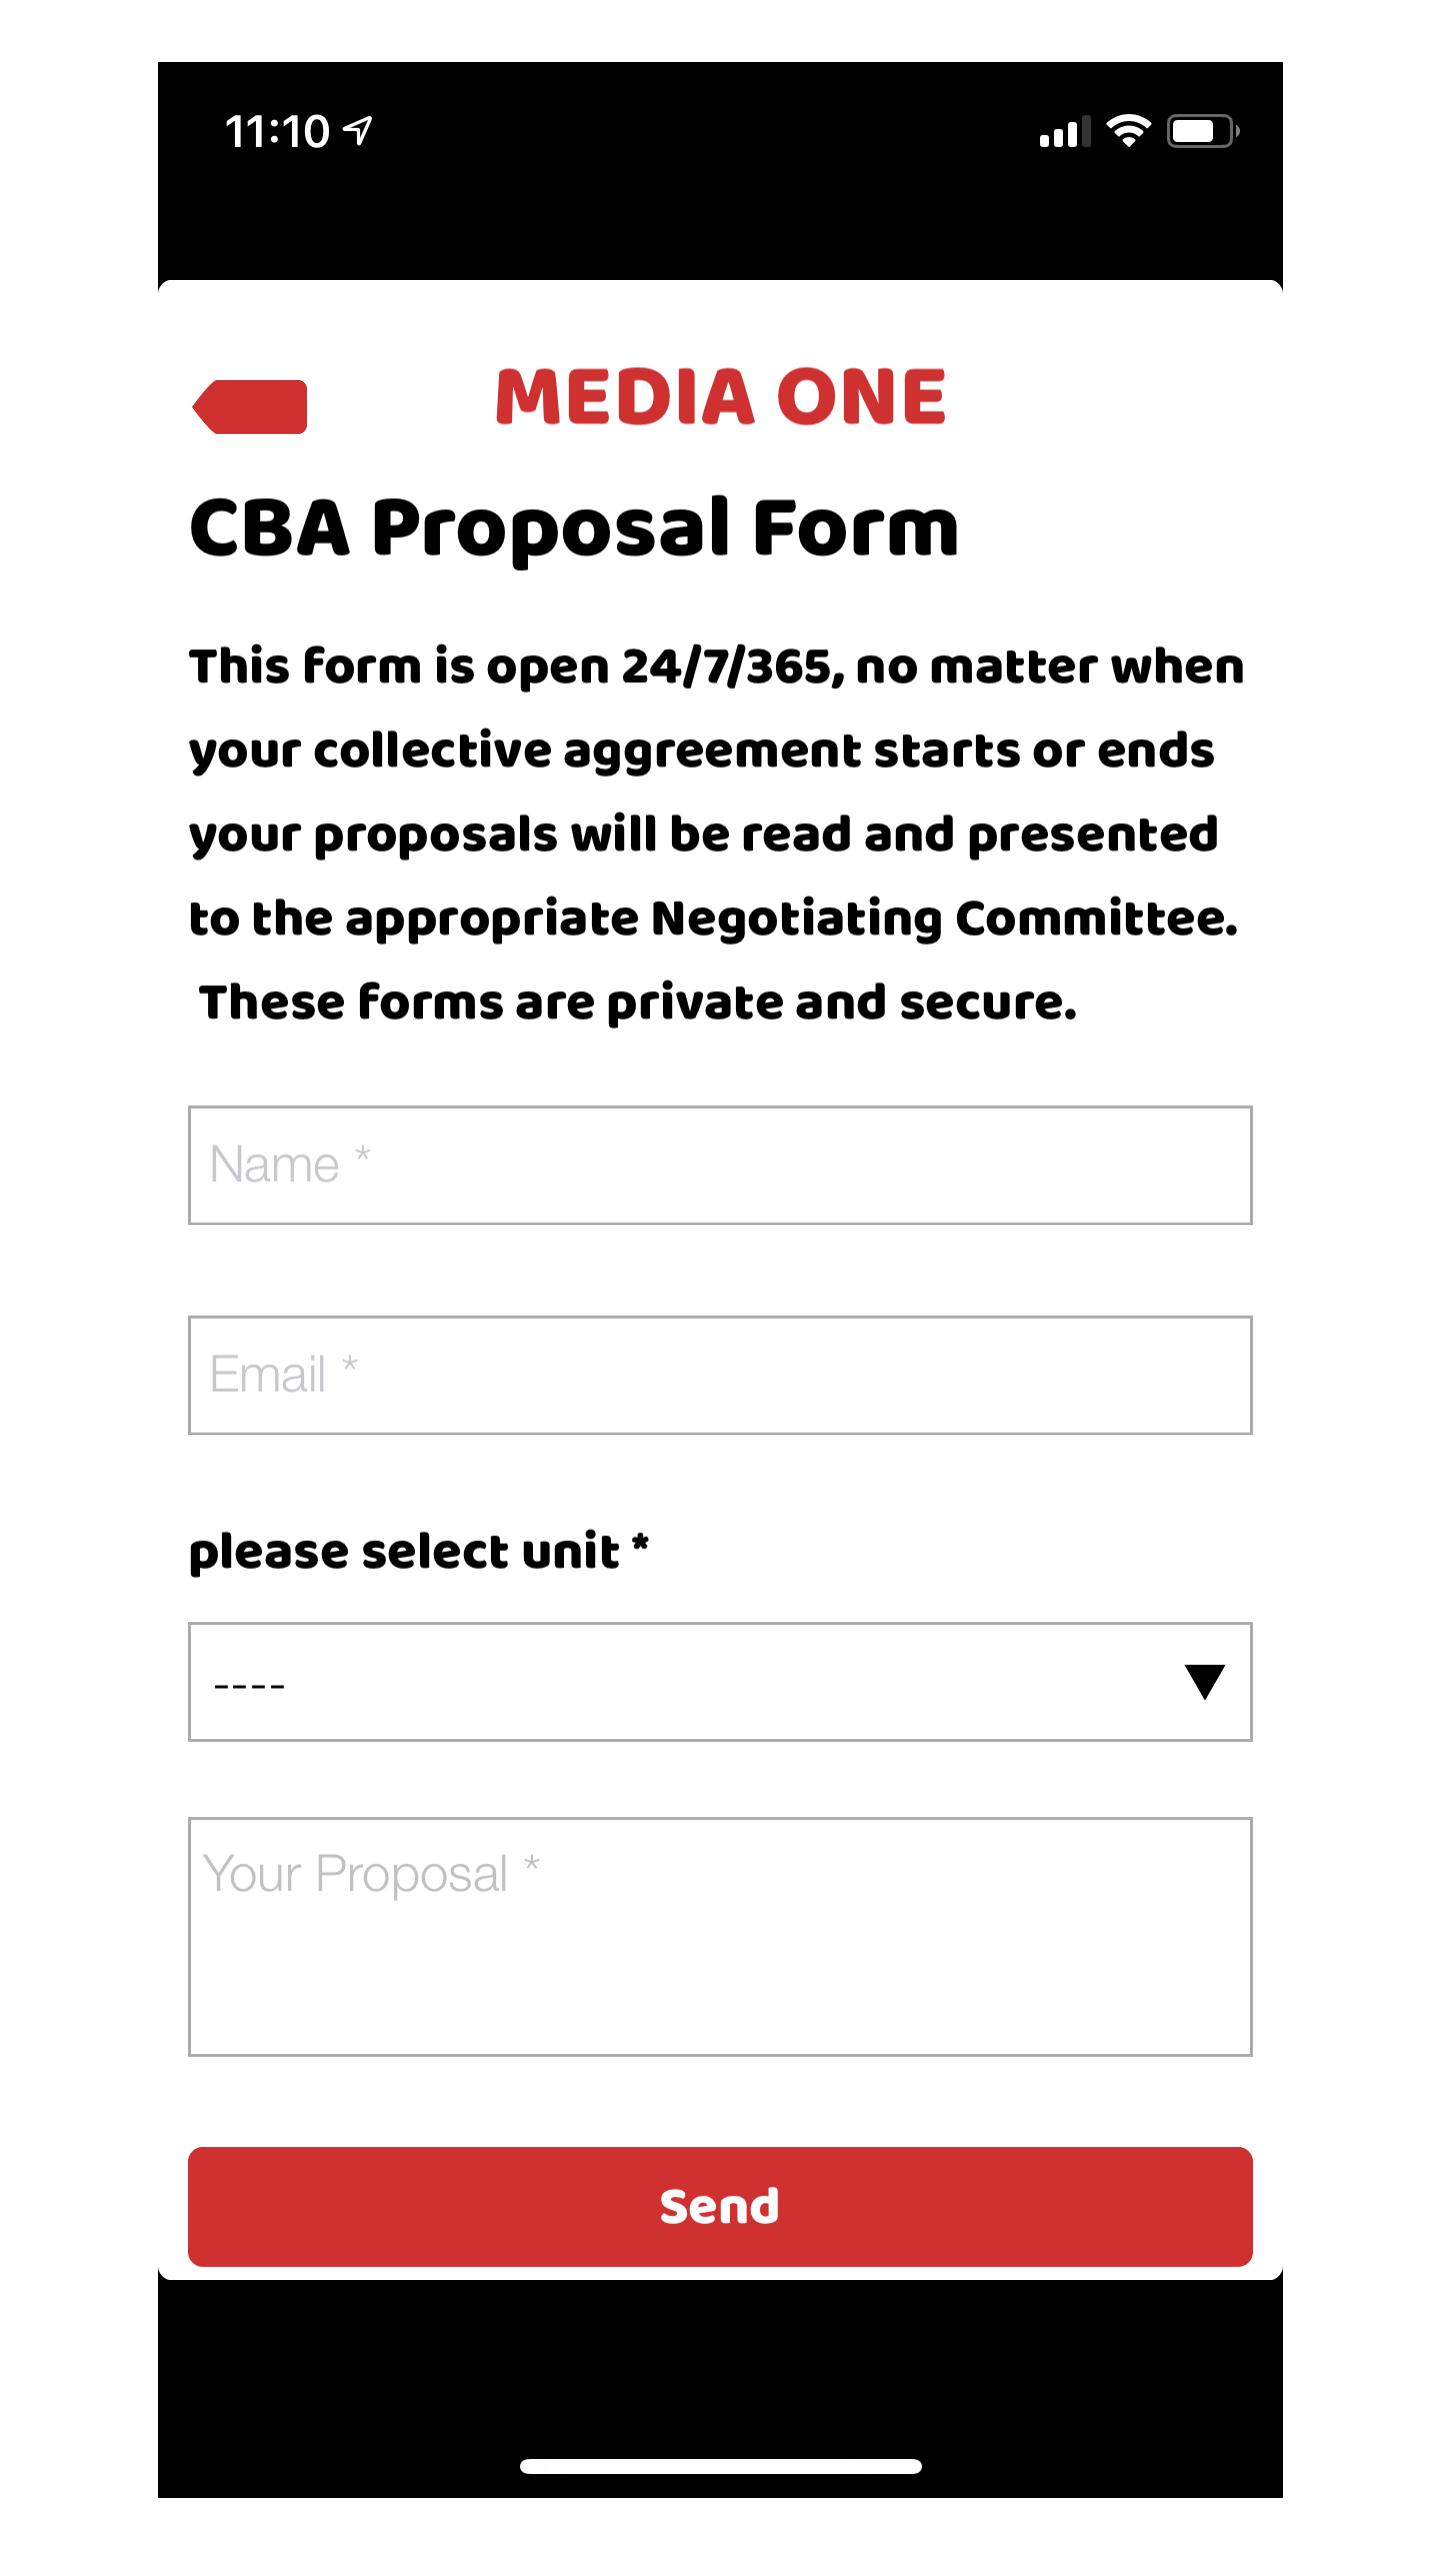Click the please select unit label
Image resolution: width=1440 pixels, height=2560 pixels.
coord(419,1552)
